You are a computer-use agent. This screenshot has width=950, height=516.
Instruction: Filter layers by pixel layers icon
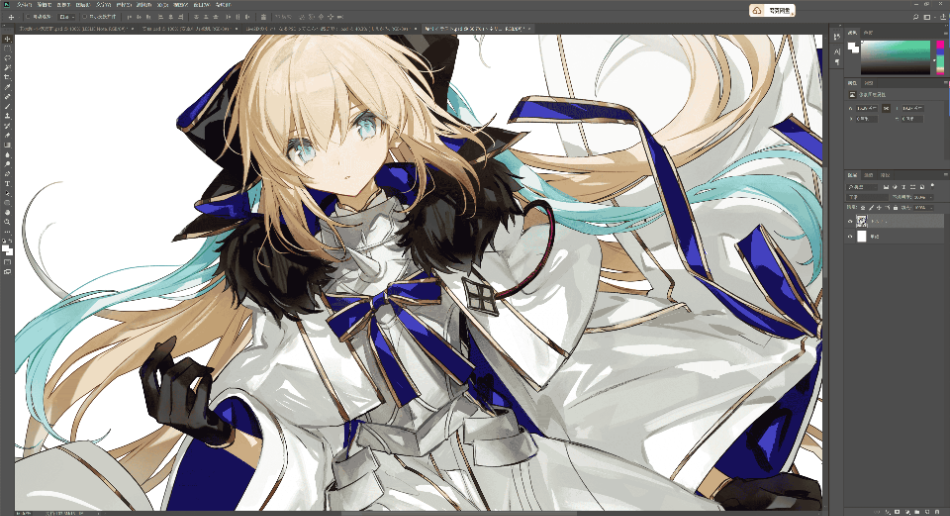(886, 187)
